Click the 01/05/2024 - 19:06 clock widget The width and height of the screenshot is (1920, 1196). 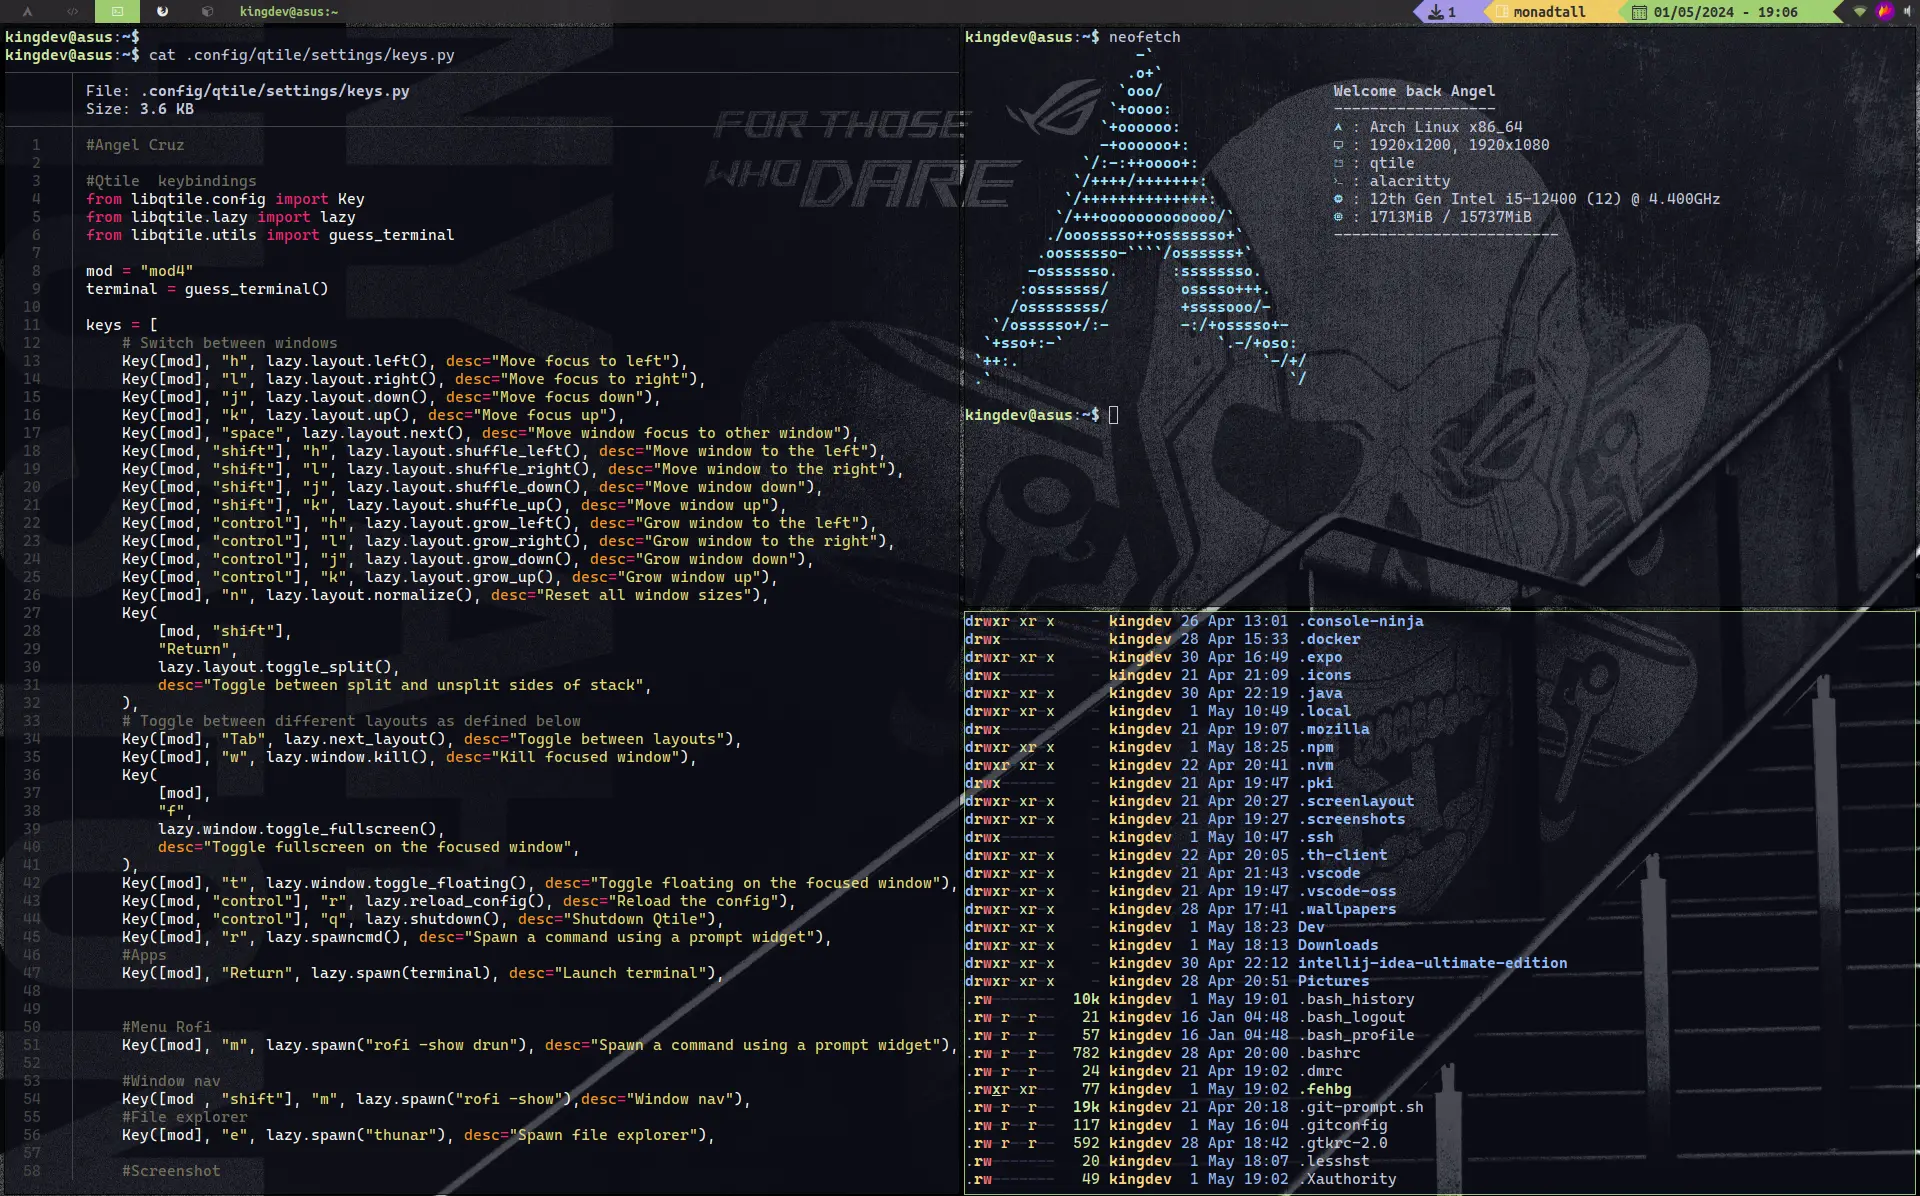1725,12
